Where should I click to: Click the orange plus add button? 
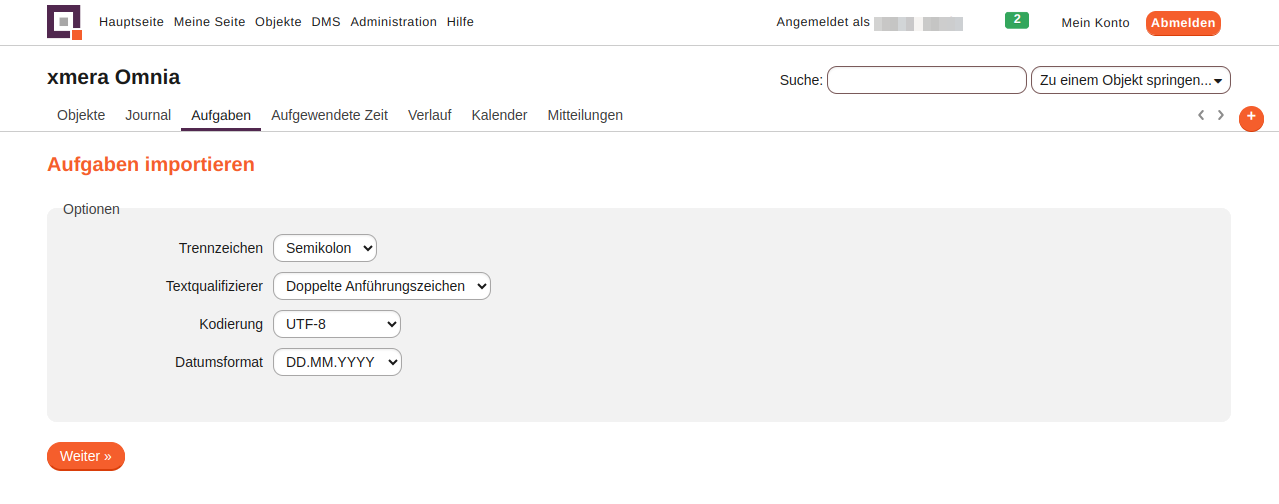click(x=1251, y=118)
